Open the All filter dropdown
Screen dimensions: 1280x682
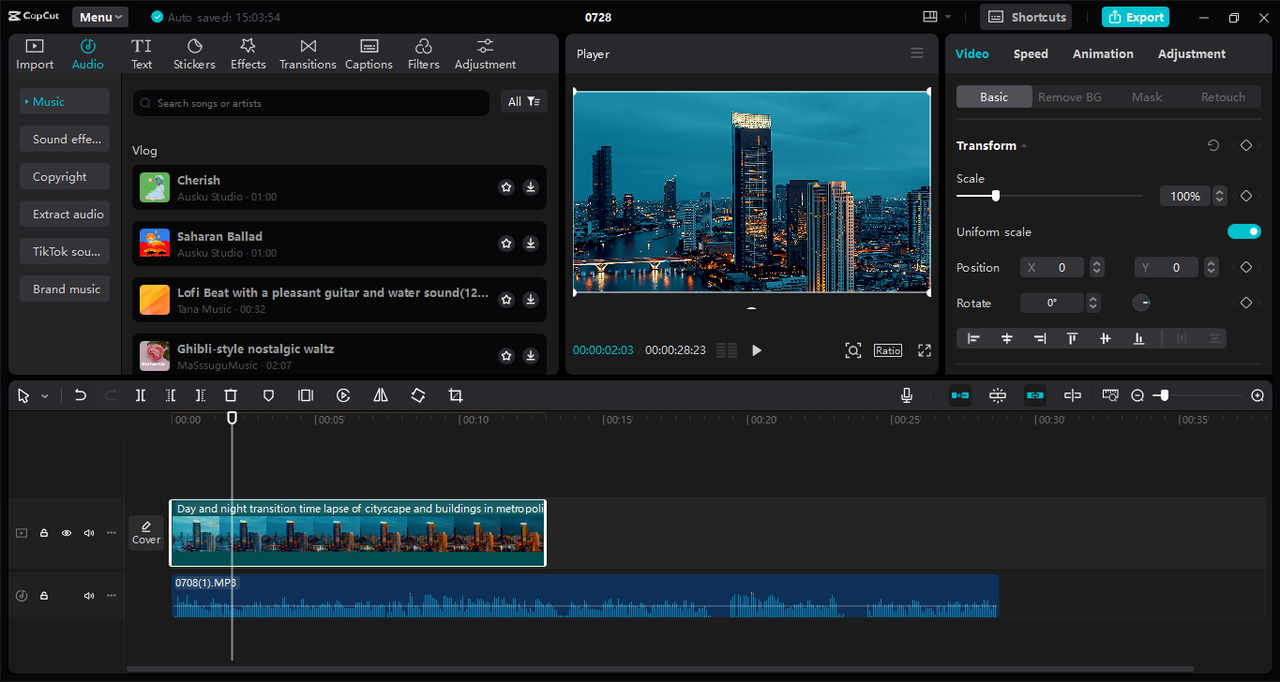click(523, 102)
